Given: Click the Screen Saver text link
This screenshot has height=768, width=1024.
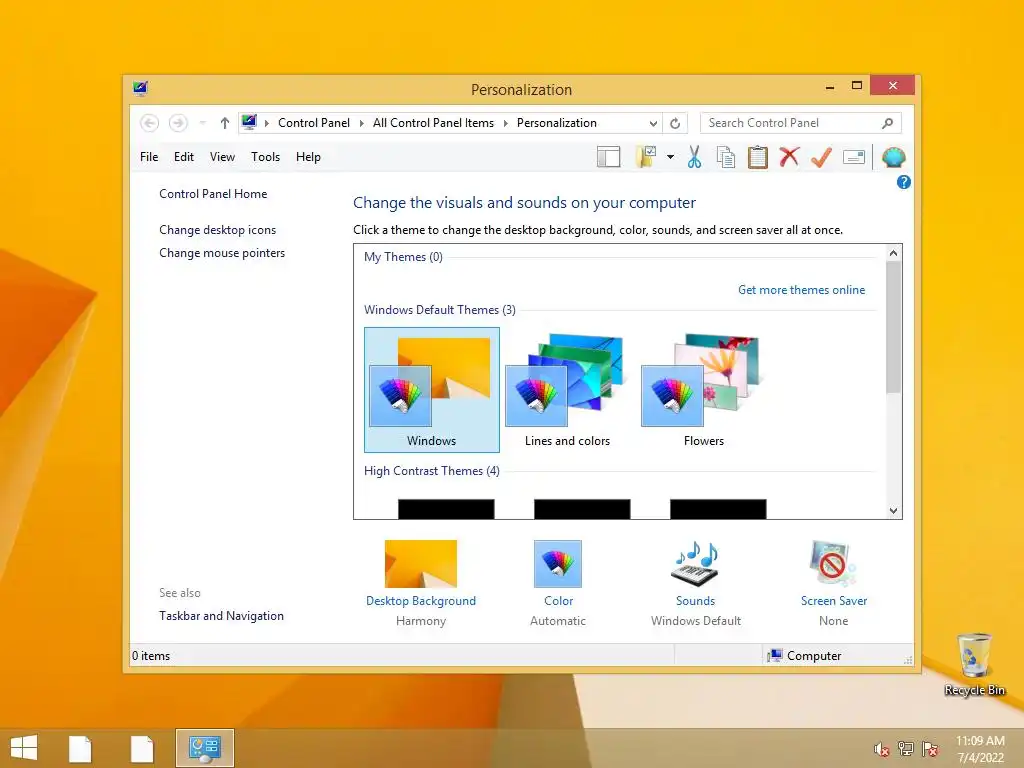Looking at the screenshot, I should [x=834, y=601].
